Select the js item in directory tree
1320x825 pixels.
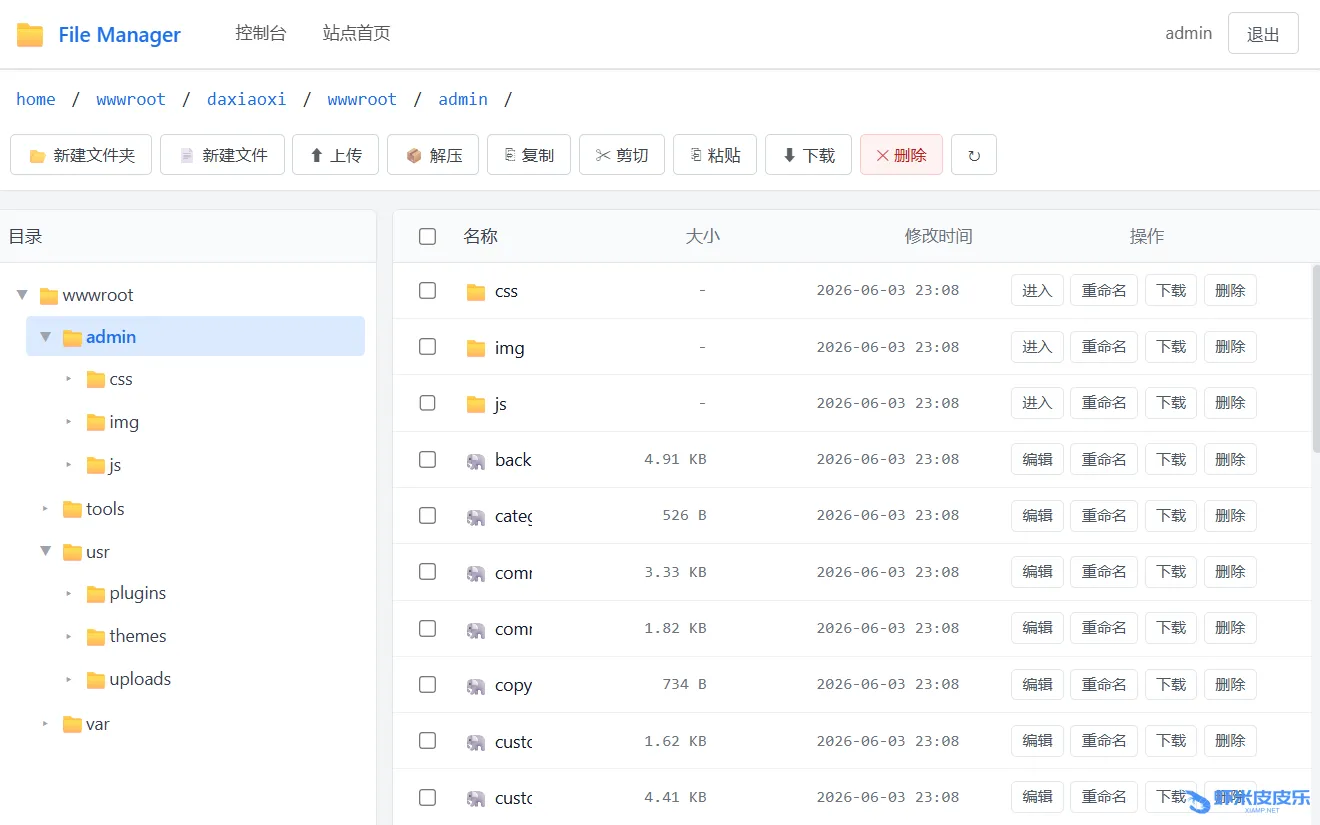click(115, 465)
